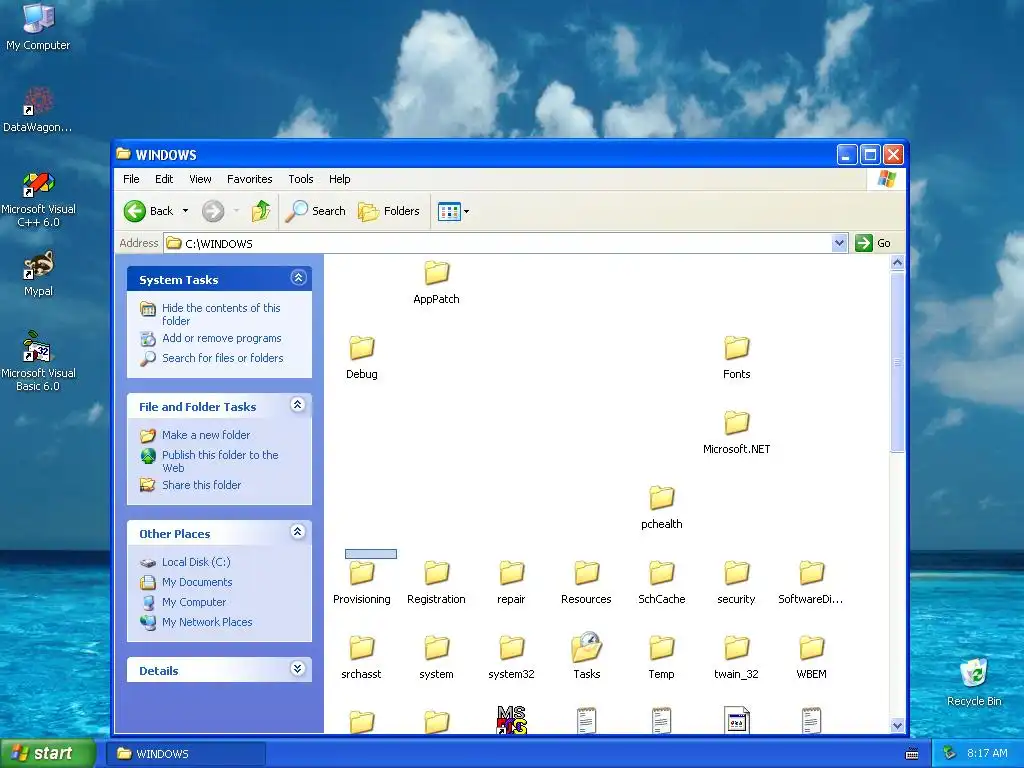
Task: Select the DataWagon desktop shortcut
Action: click(38, 110)
